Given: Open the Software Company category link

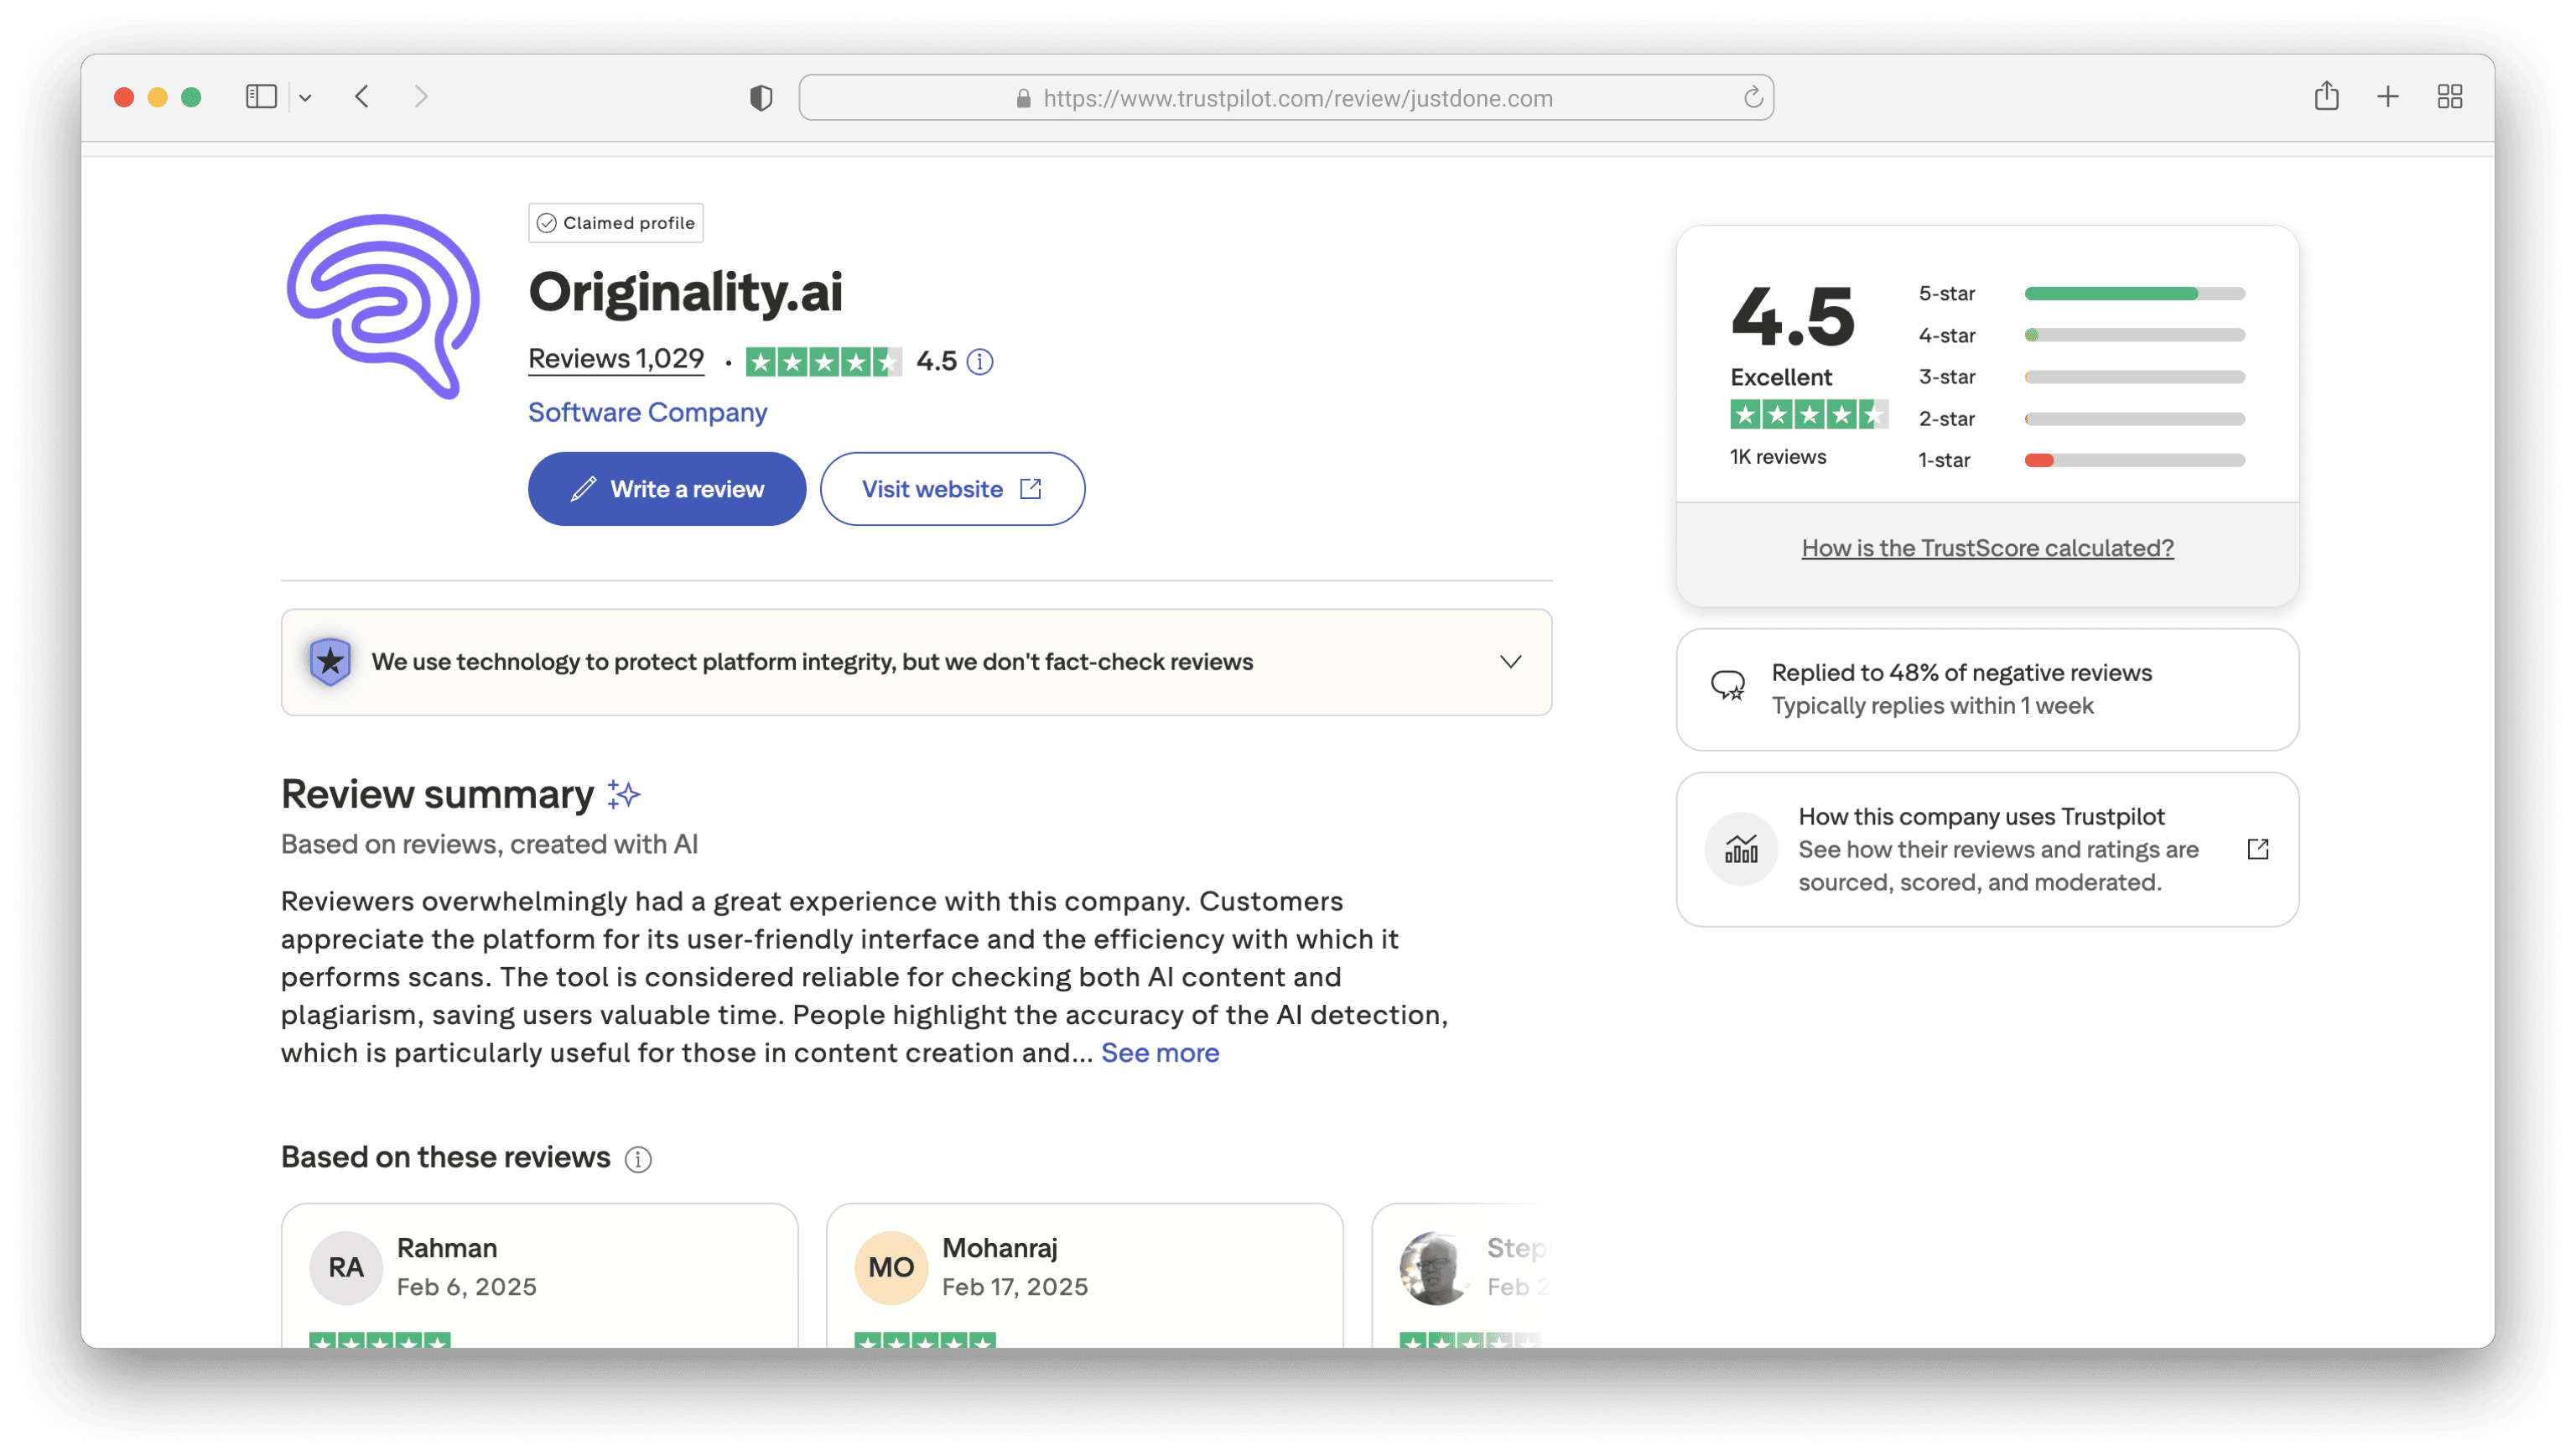Looking at the screenshot, I should (647, 413).
